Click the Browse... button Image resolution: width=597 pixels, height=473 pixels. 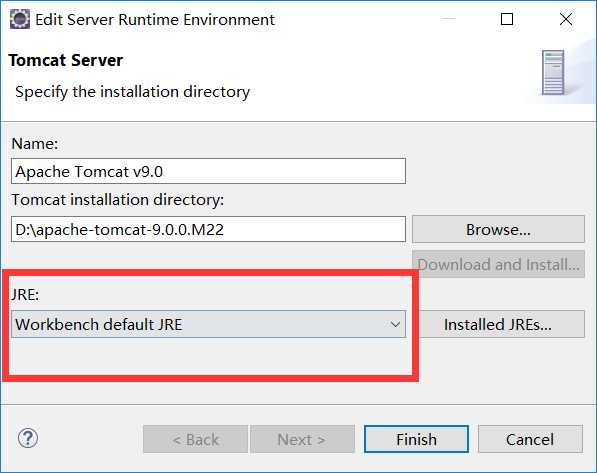point(498,229)
